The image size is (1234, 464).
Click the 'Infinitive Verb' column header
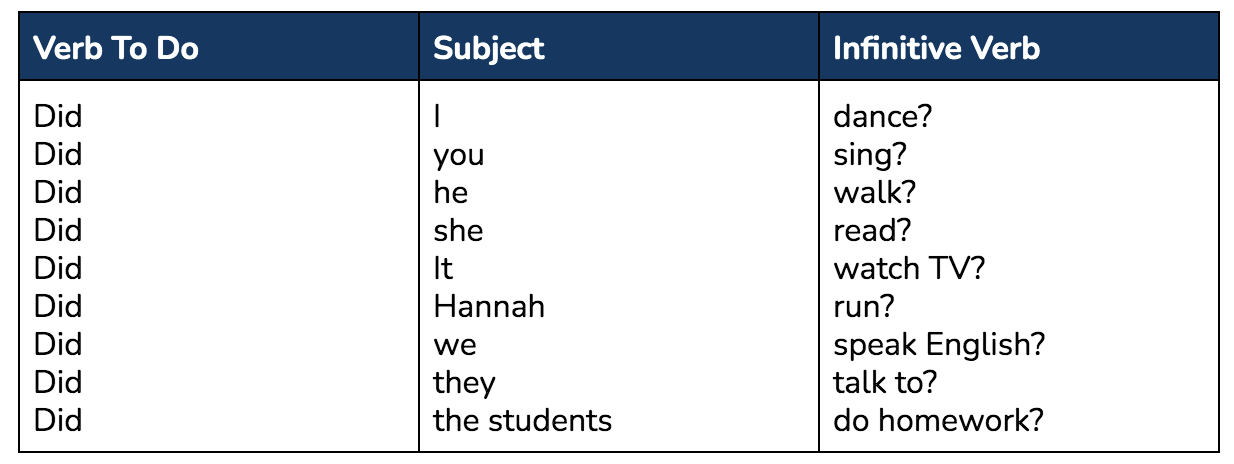pos(936,47)
